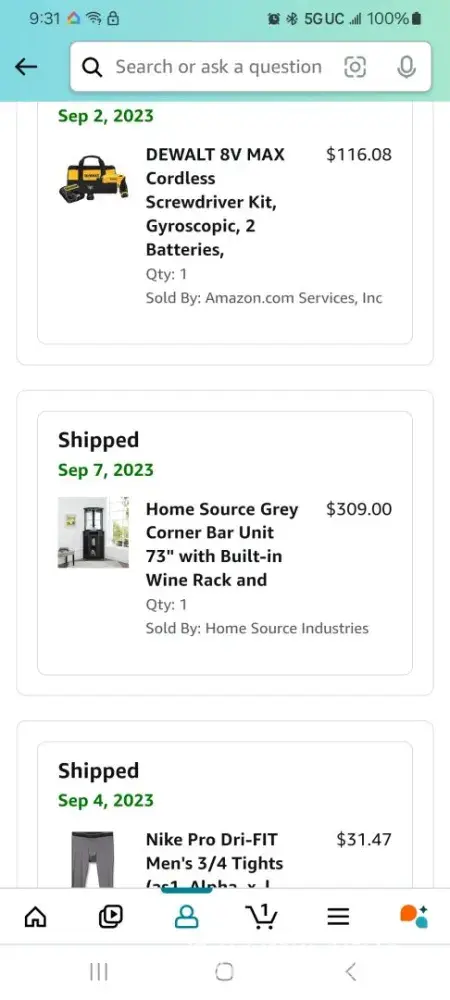Tap the search magnifier icon

pyautogui.click(x=92, y=67)
